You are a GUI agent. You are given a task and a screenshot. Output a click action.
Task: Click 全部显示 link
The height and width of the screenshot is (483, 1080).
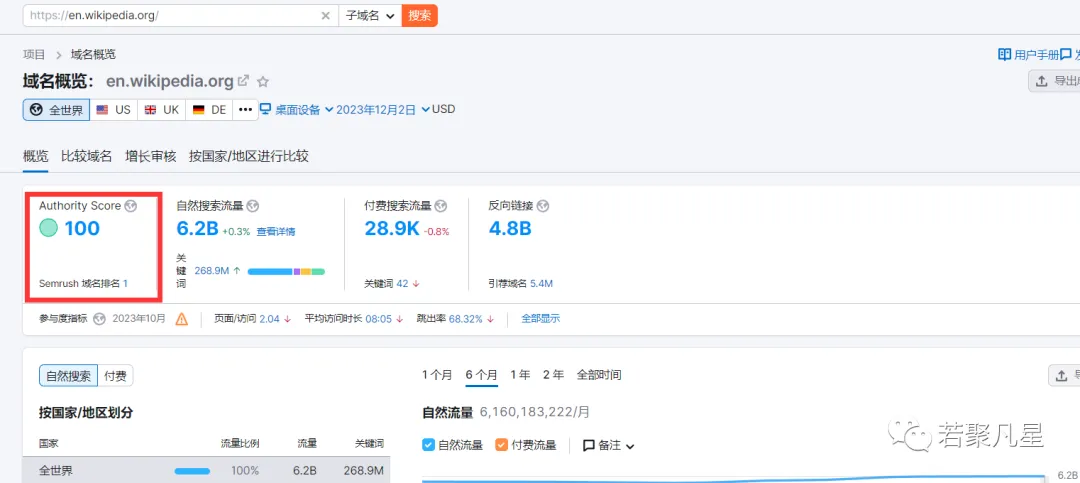pyautogui.click(x=541, y=318)
